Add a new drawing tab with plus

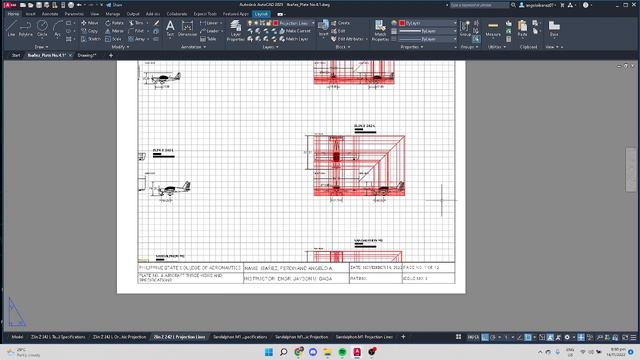coord(111,55)
